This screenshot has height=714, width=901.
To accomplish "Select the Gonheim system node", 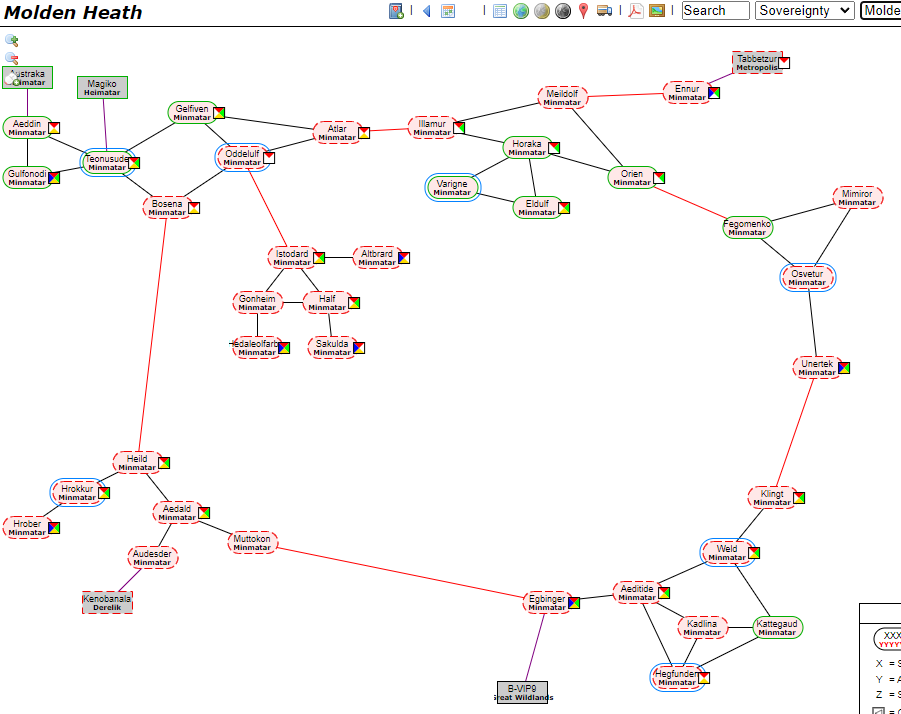I will pos(257,302).
